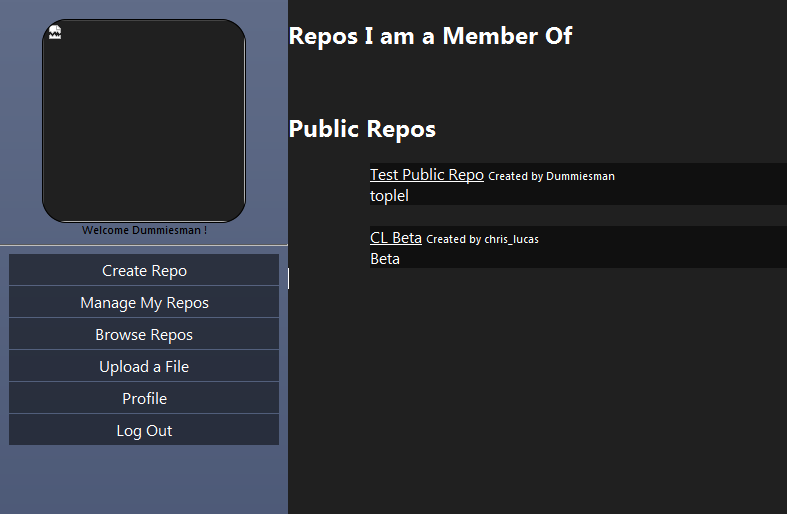The height and width of the screenshot is (514, 787).
Task: Click the Repos I am a Member Of heading
Action: point(430,36)
